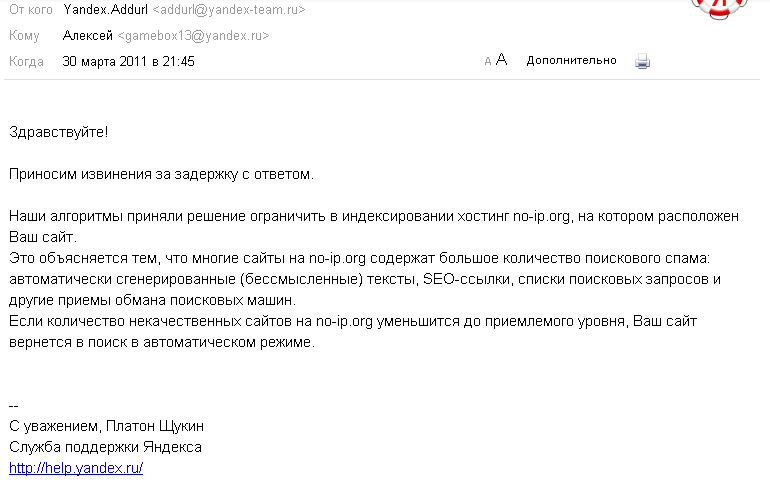Open the help.yandex.ru link
770x488 pixels.
(x=76, y=468)
